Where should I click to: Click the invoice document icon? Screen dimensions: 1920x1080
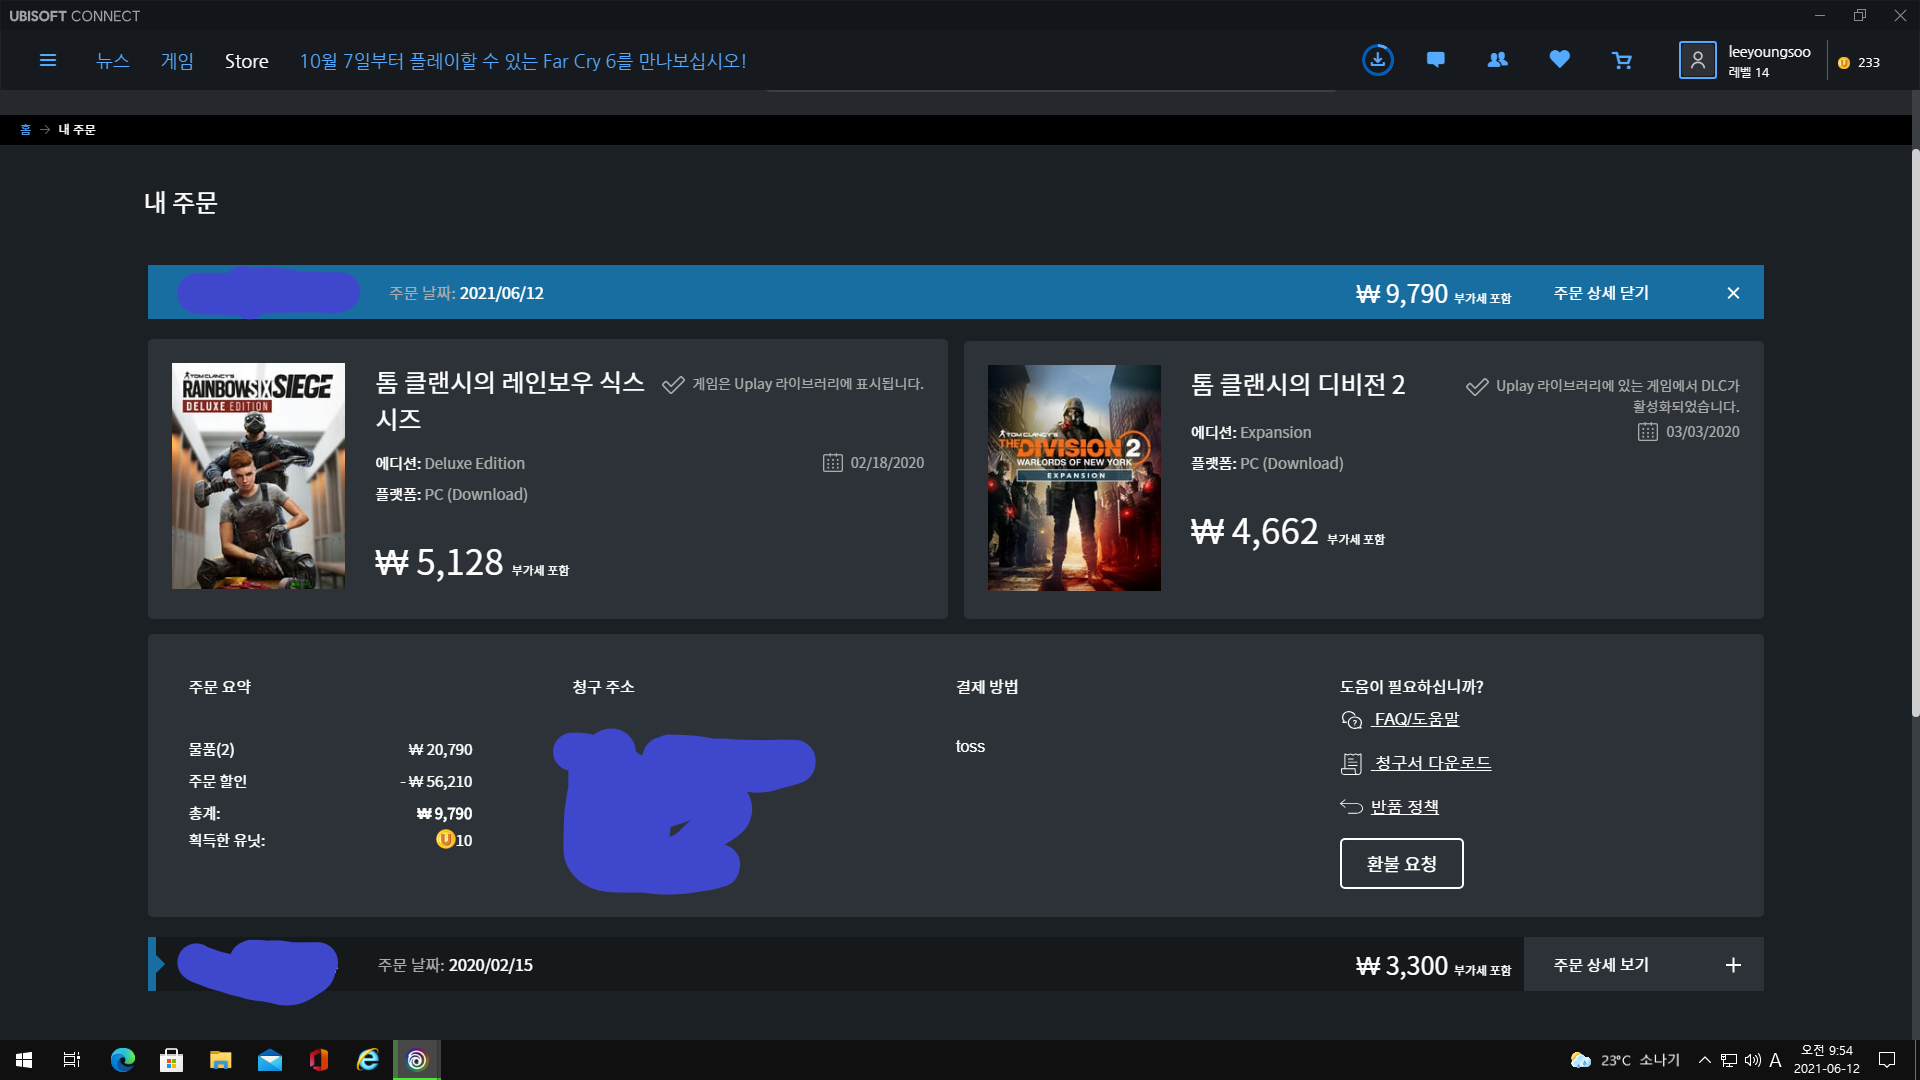click(x=1351, y=764)
